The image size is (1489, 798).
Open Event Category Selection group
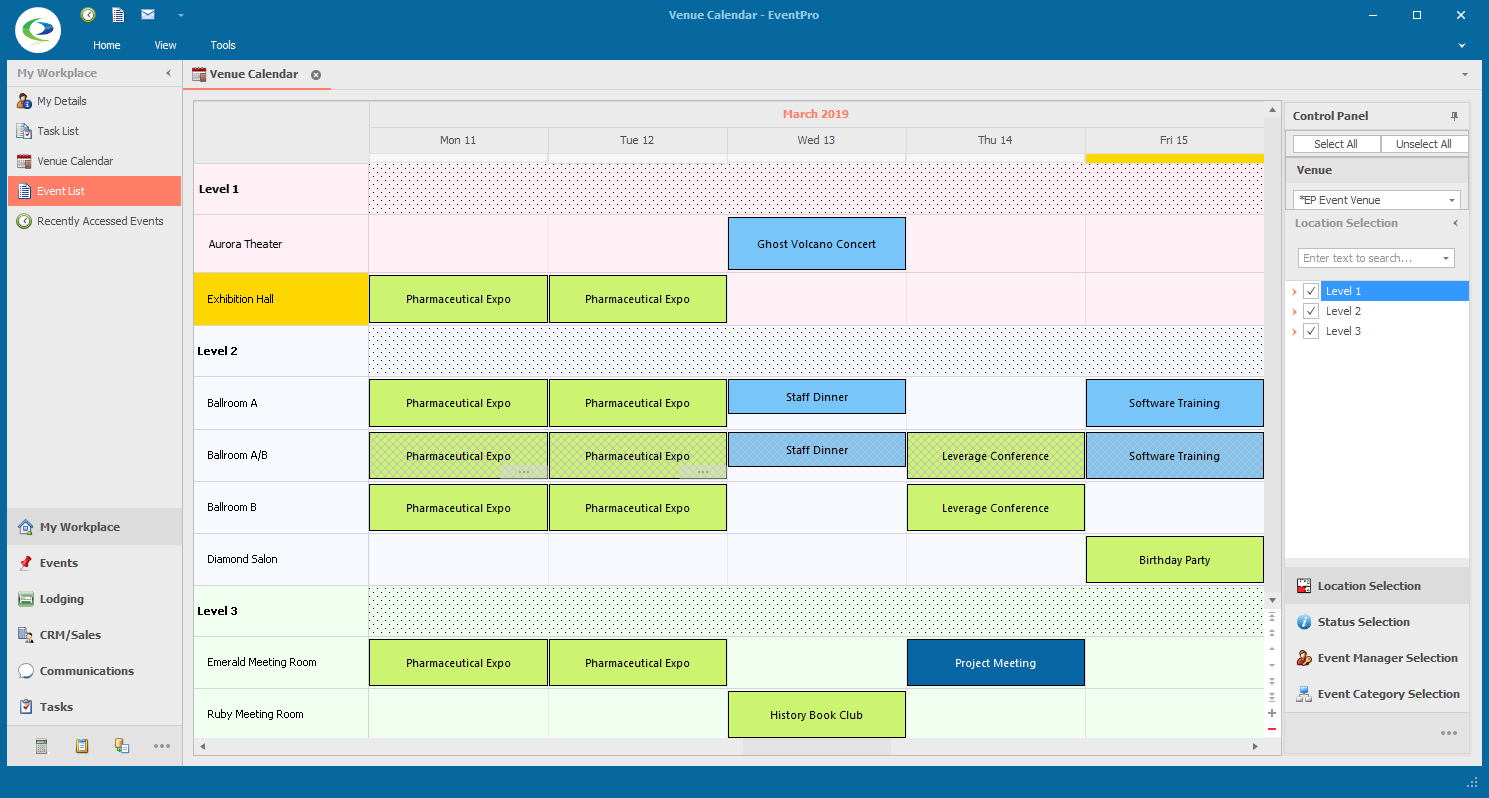[x=1377, y=694]
